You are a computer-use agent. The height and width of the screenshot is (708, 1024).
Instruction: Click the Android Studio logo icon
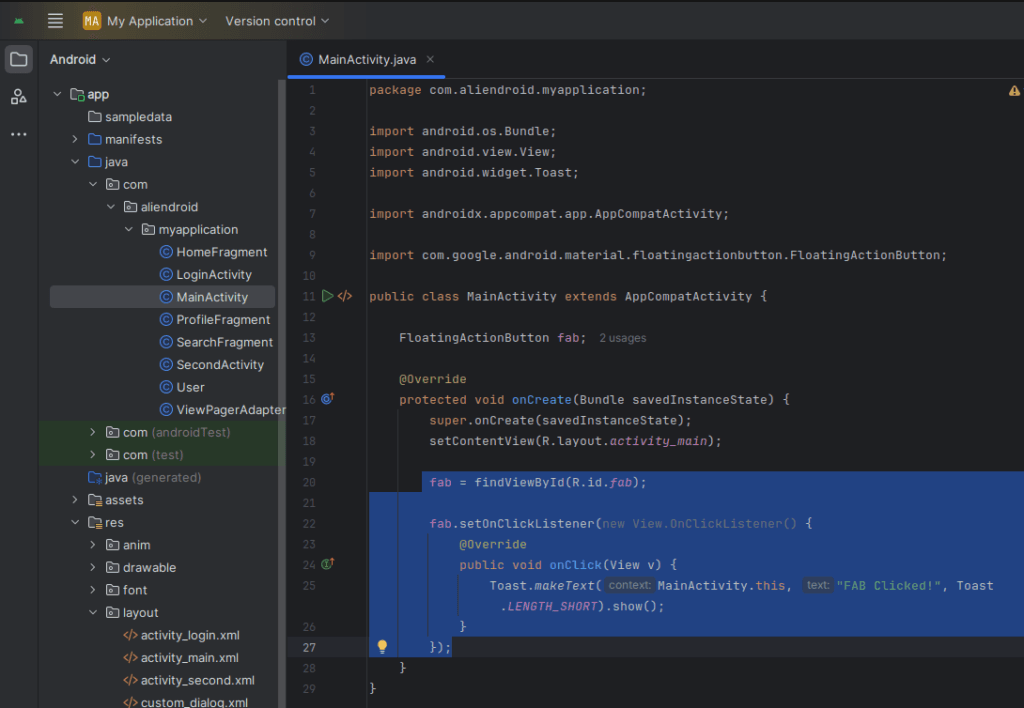coord(19,21)
